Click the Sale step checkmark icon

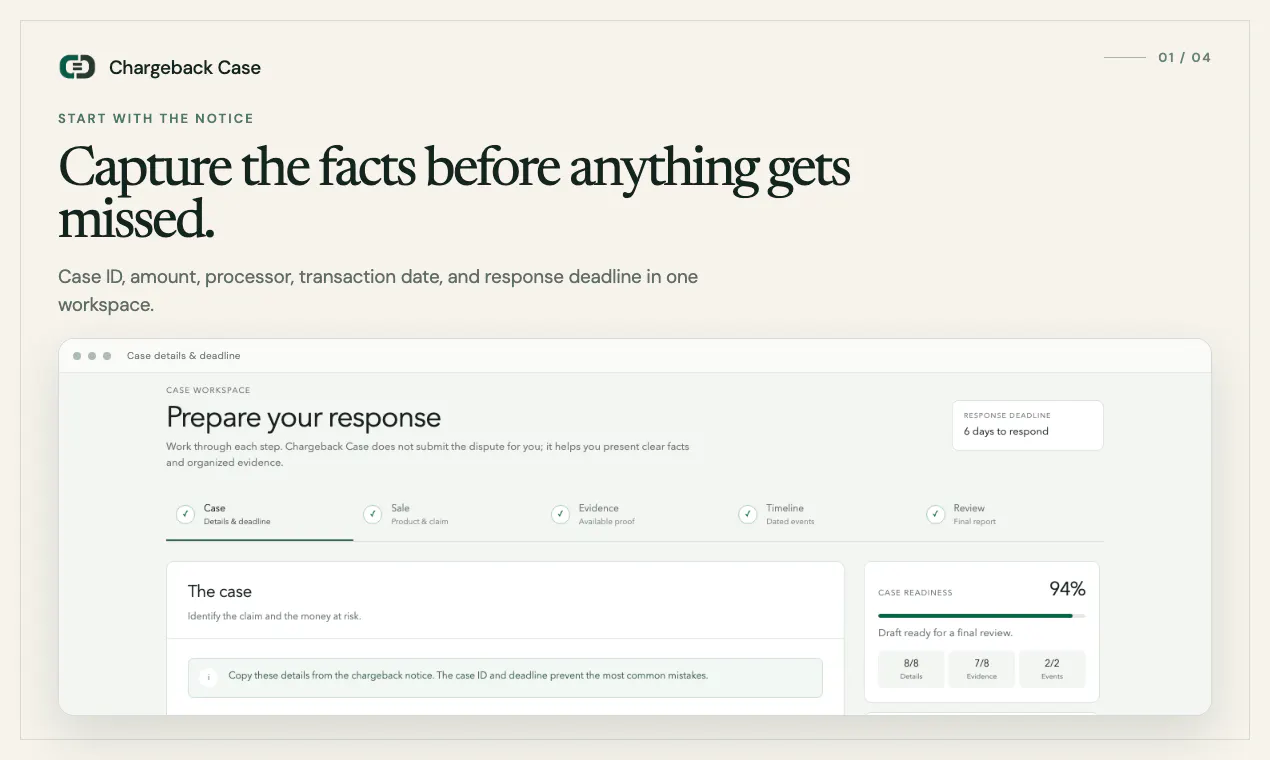[372, 514]
